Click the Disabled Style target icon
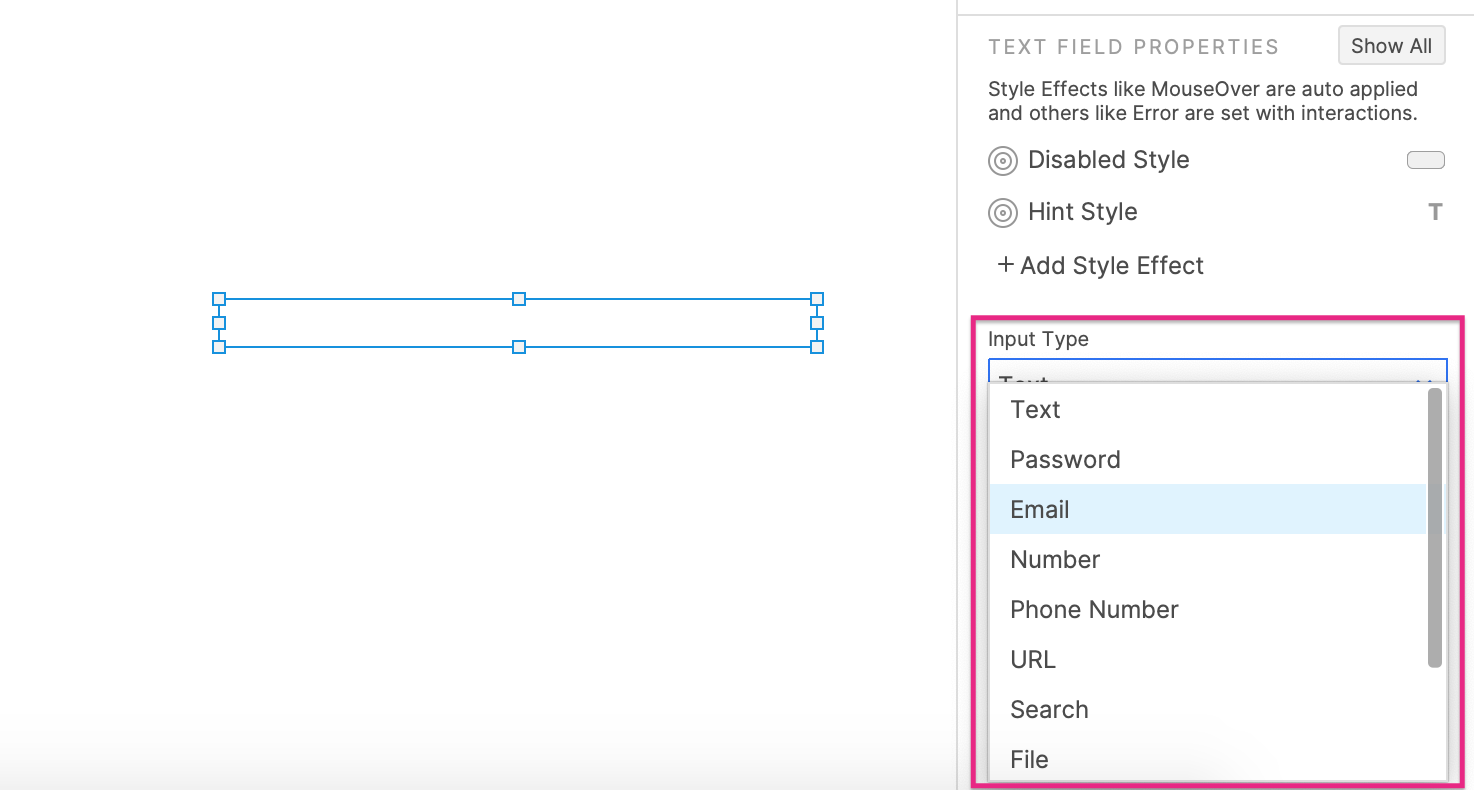1474x790 pixels. (x=1002, y=160)
